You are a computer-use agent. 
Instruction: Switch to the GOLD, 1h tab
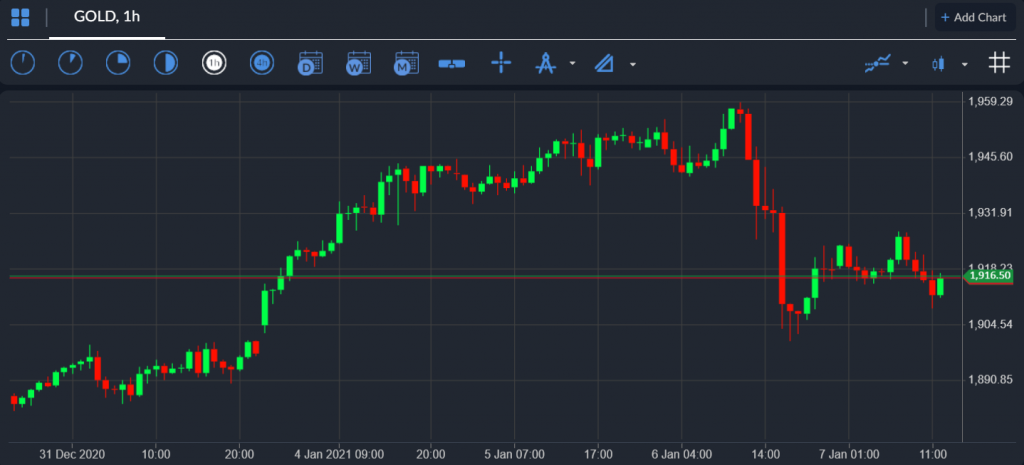[107, 17]
